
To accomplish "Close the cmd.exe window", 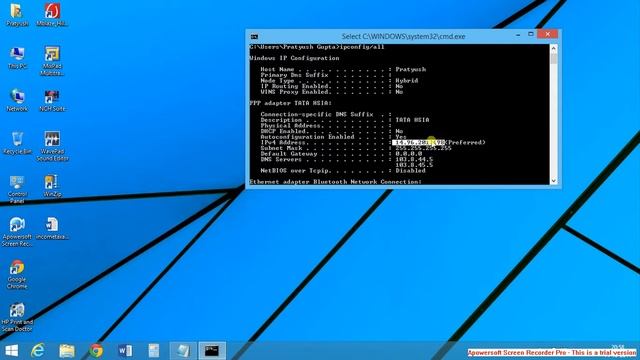I will click(547, 34).
